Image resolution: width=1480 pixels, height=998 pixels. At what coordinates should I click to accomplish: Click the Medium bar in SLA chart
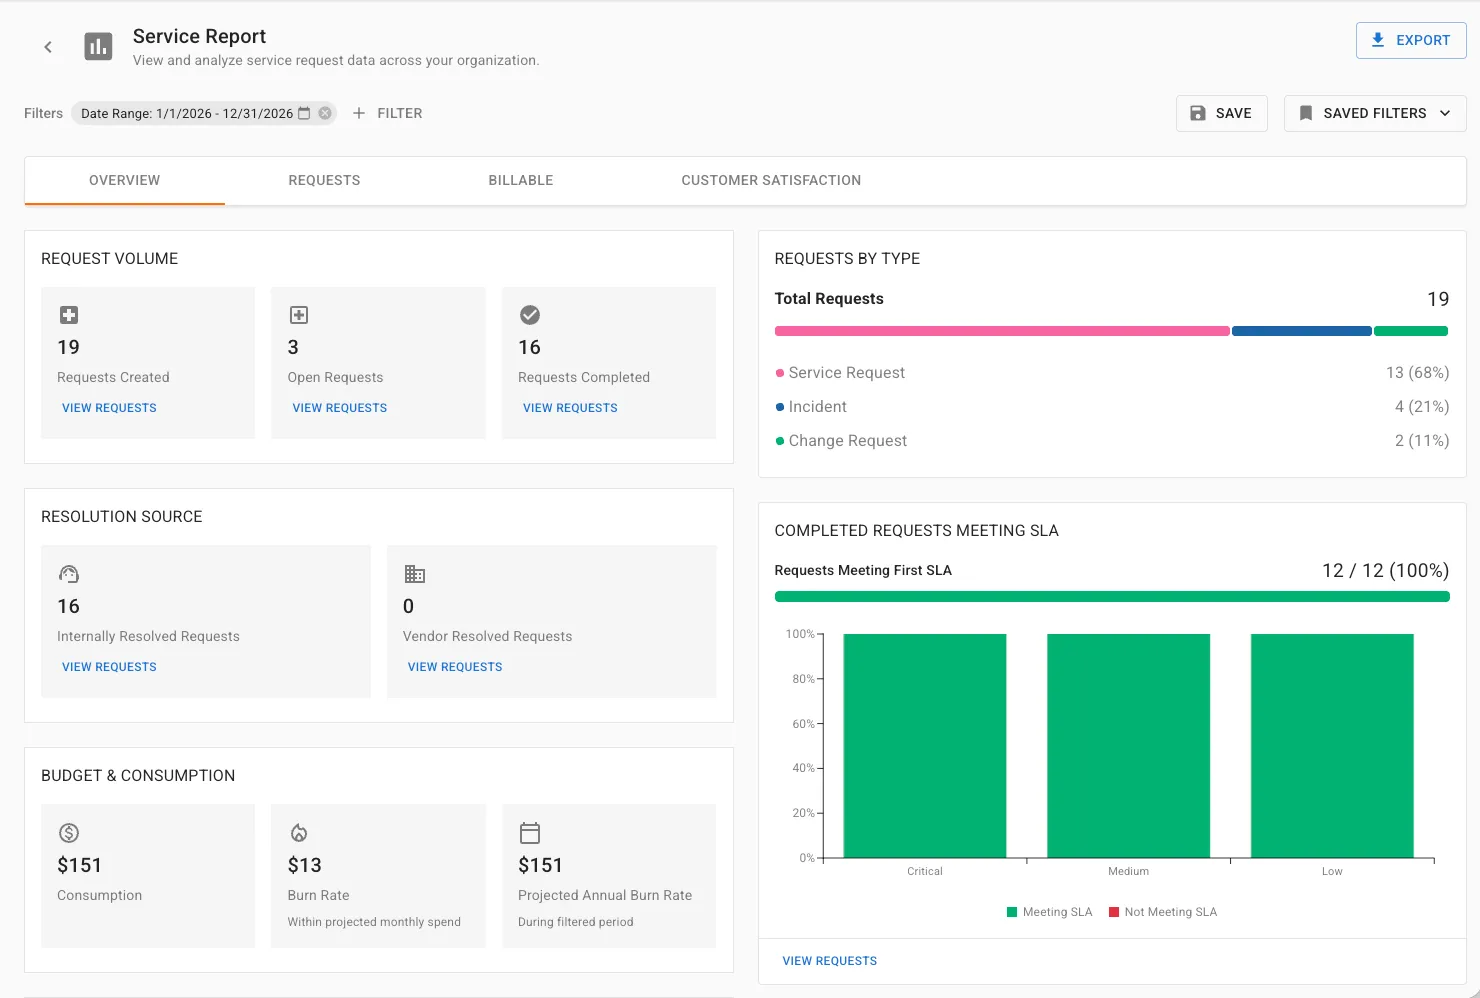coord(1128,746)
